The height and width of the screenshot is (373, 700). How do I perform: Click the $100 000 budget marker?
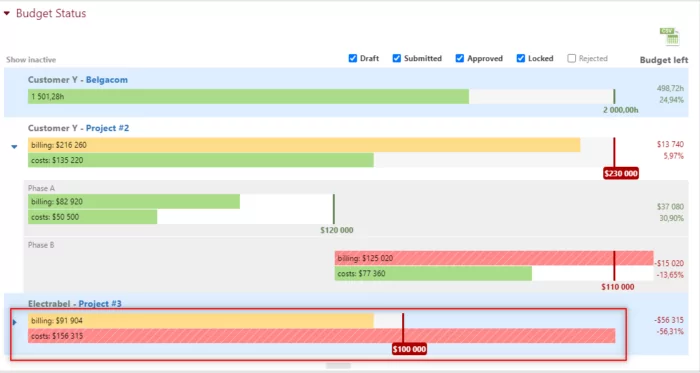409,349
